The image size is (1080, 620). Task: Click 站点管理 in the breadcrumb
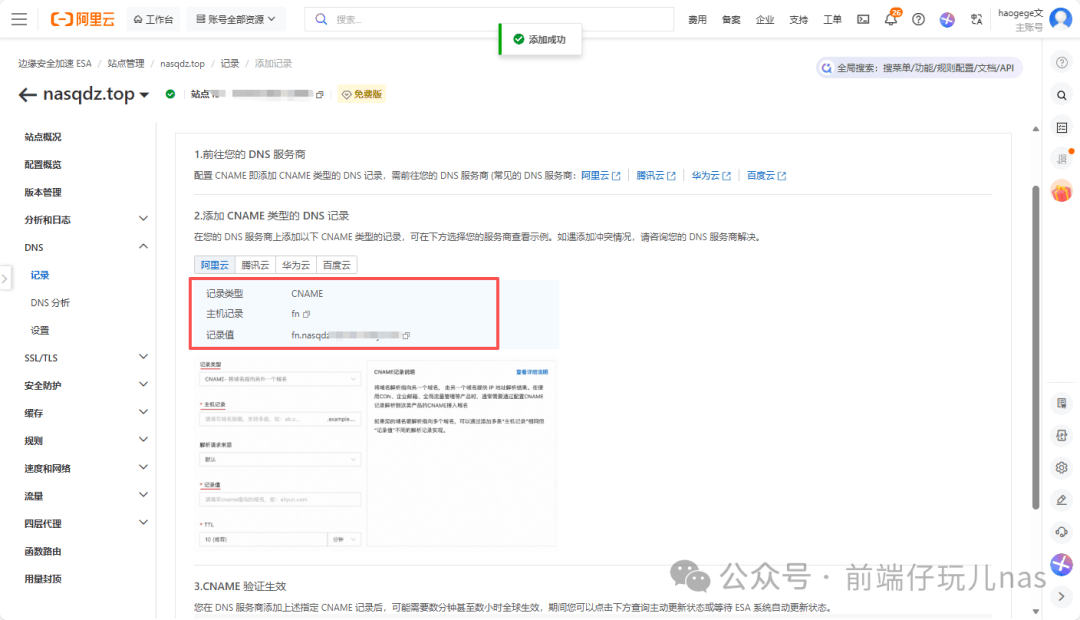126,63
